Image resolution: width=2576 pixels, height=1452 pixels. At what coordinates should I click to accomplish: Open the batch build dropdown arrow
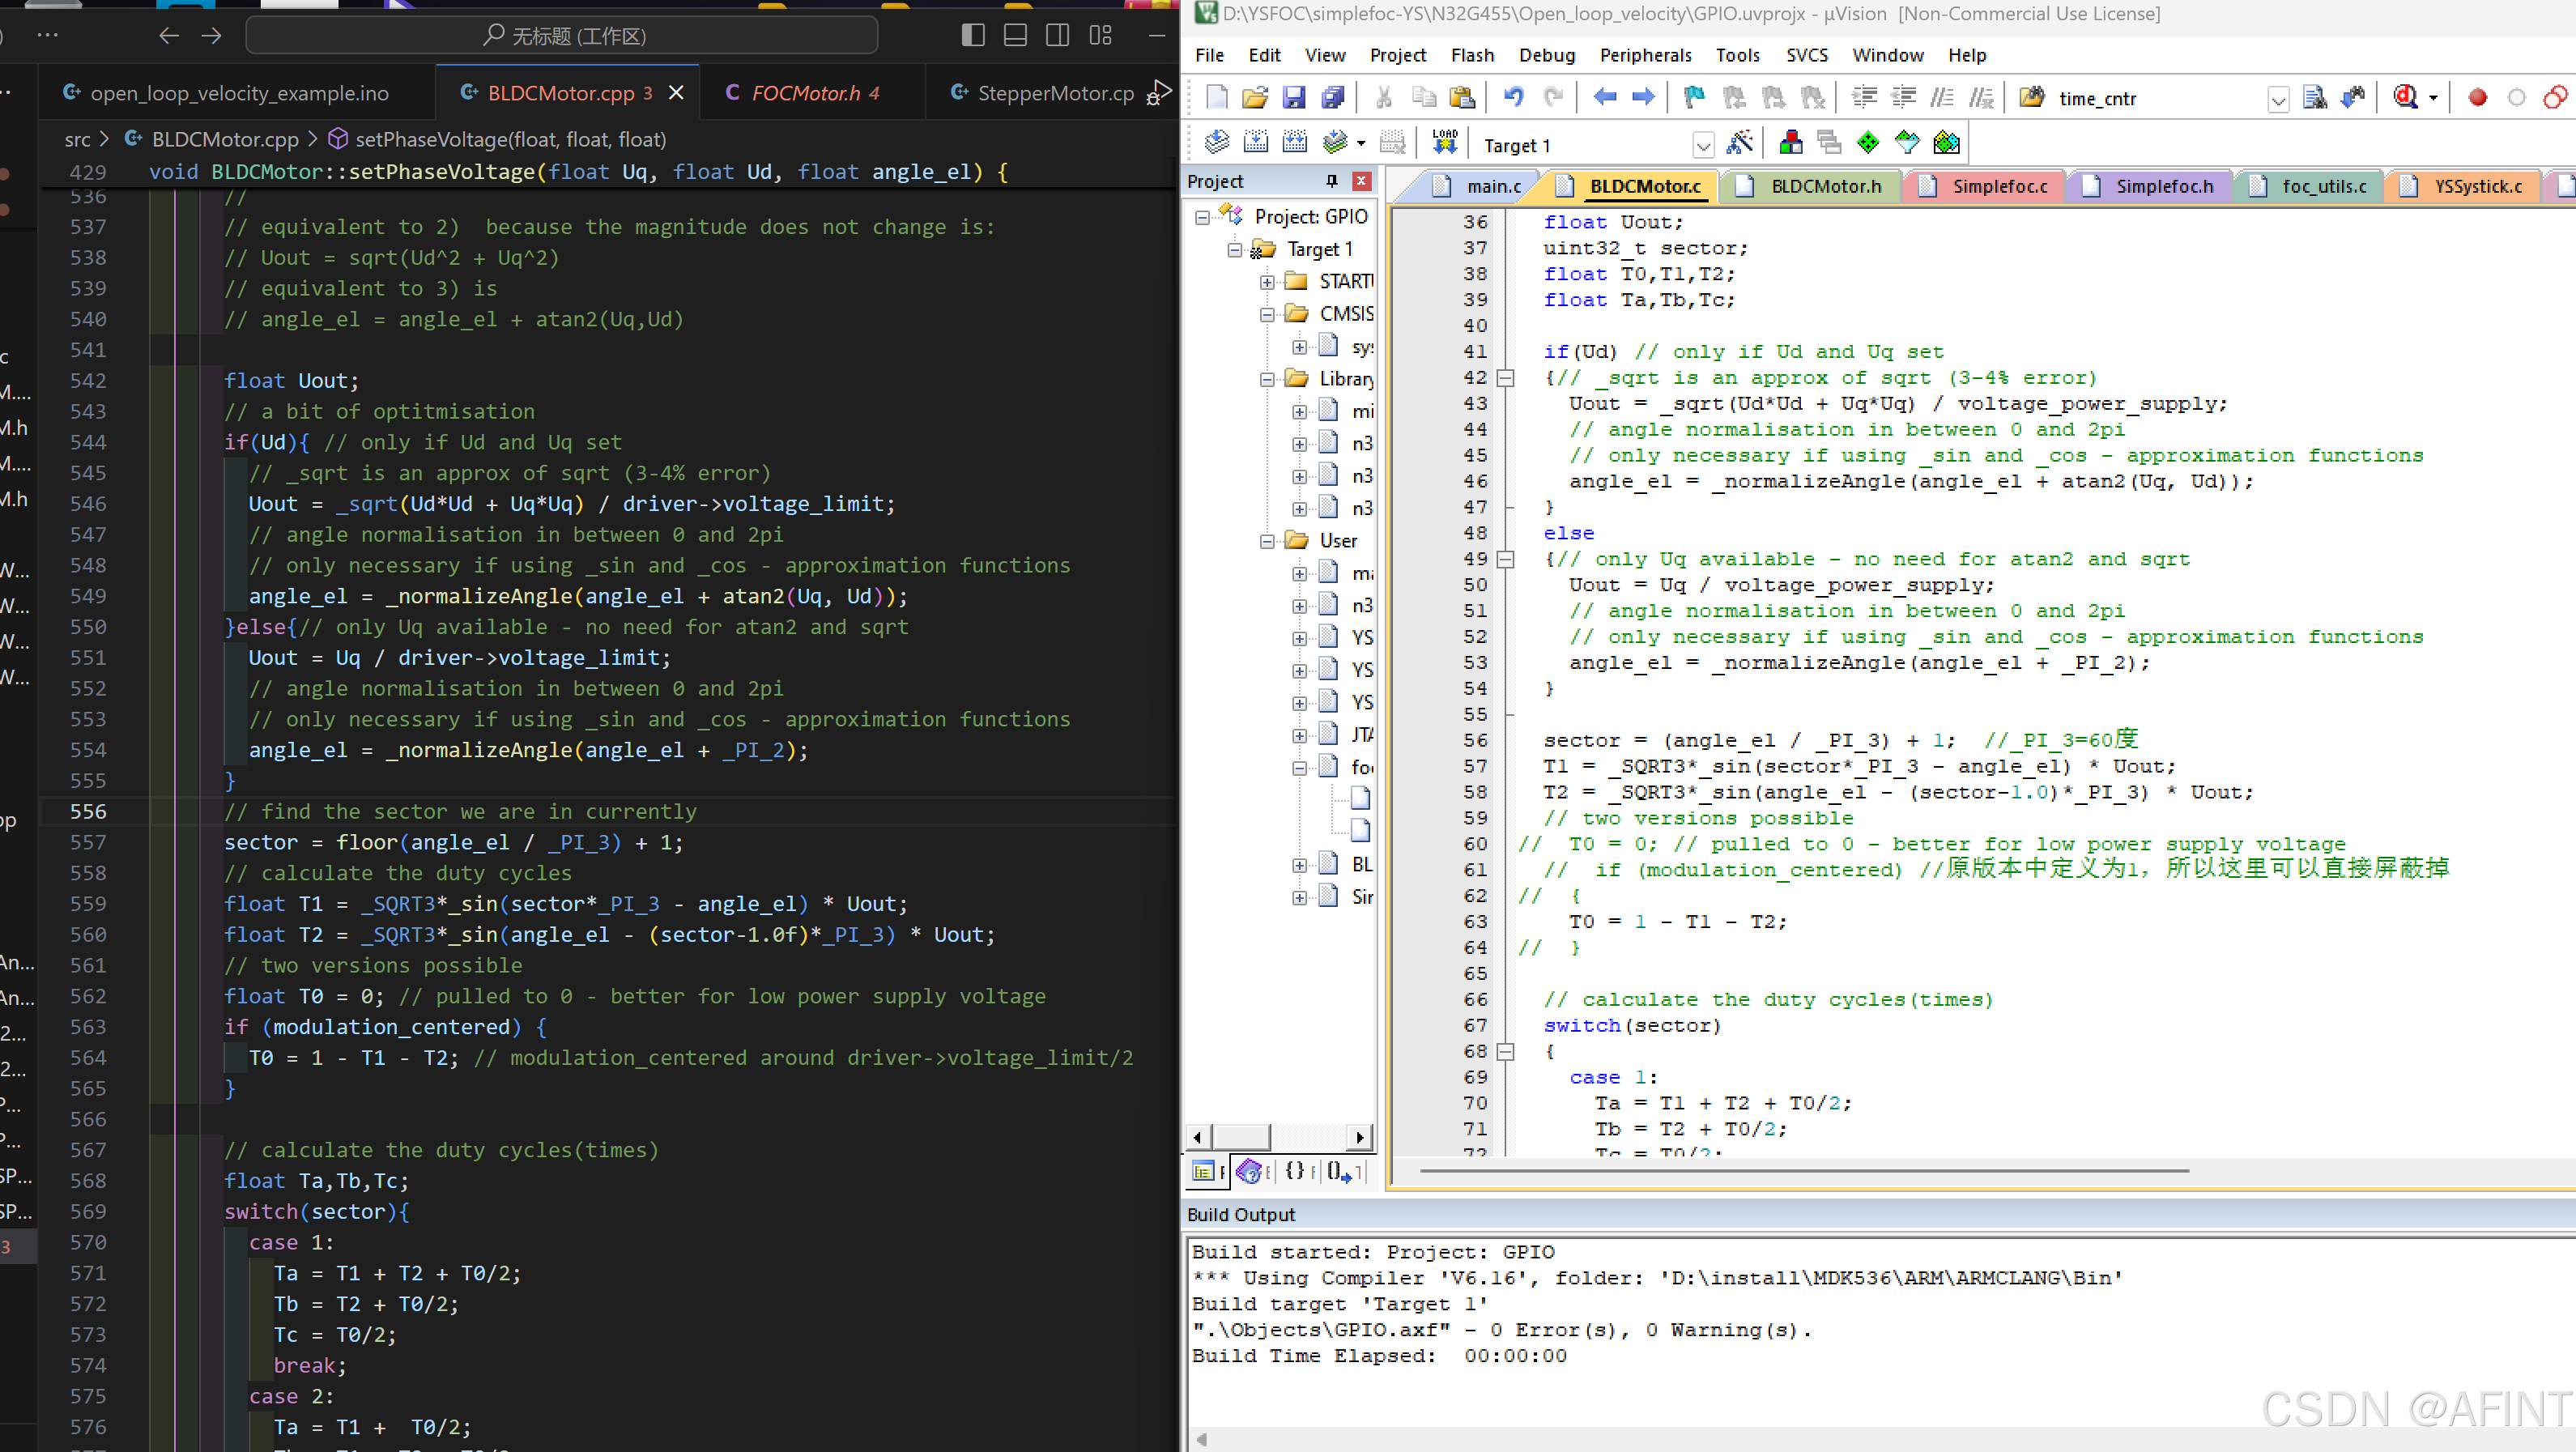click(1360, 143)
